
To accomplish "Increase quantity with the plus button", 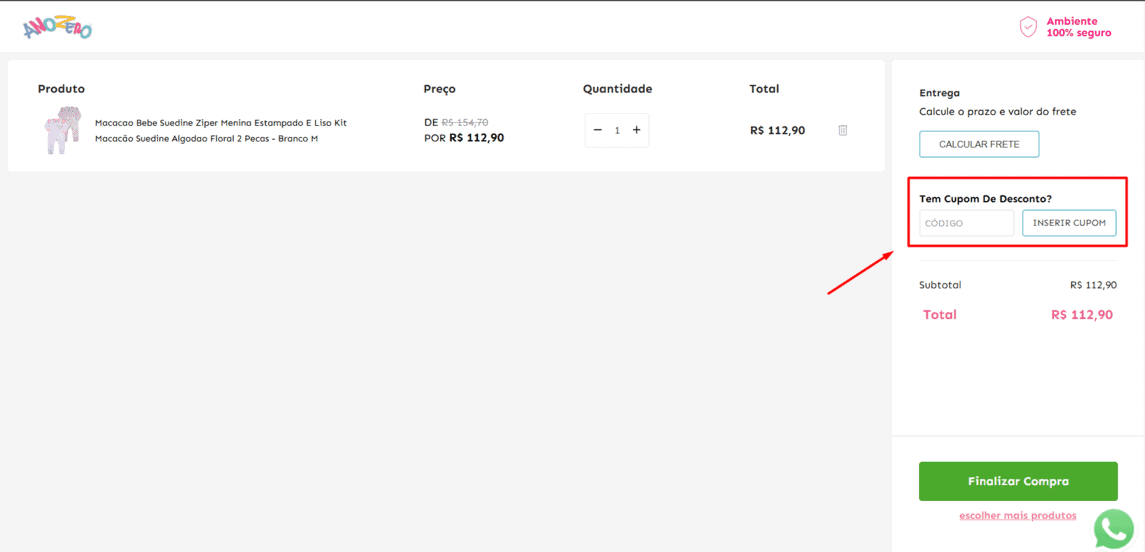I will [636, 130].
